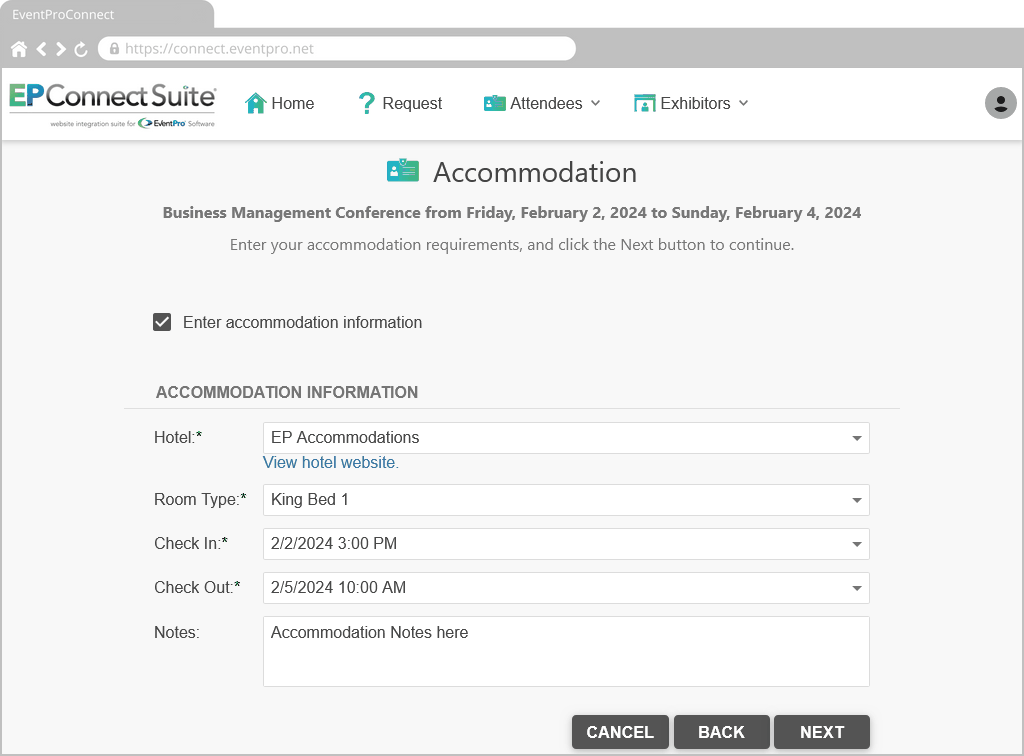Click the BACK button
1024x756 pixels.
pos(722,732)
